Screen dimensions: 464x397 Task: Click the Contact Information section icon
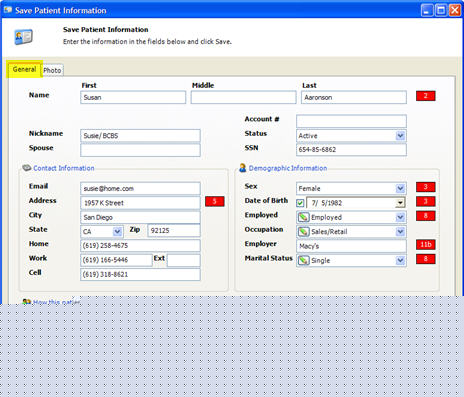point(27,168)
